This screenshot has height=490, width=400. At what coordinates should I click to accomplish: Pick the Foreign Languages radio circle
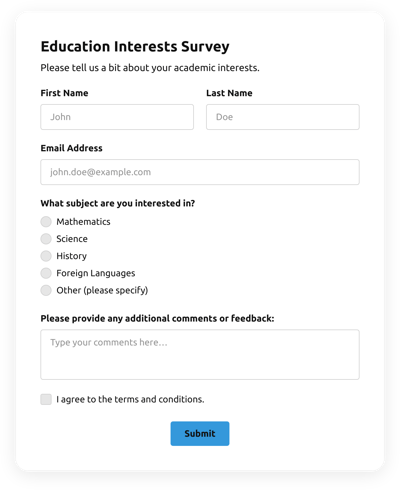[x=46, y=273]
